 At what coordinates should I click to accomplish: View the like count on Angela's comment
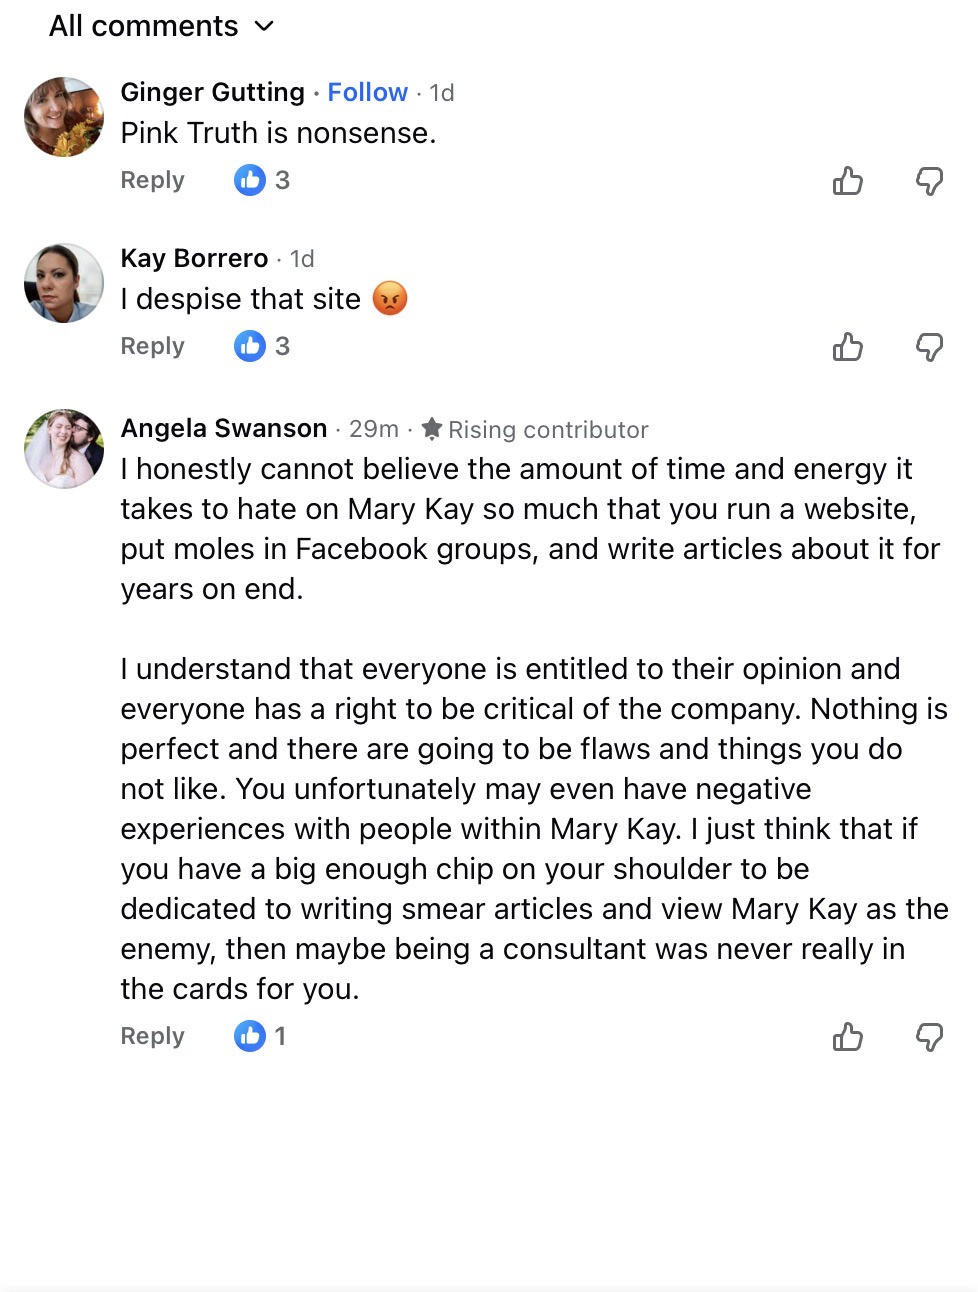[260, 1036]
